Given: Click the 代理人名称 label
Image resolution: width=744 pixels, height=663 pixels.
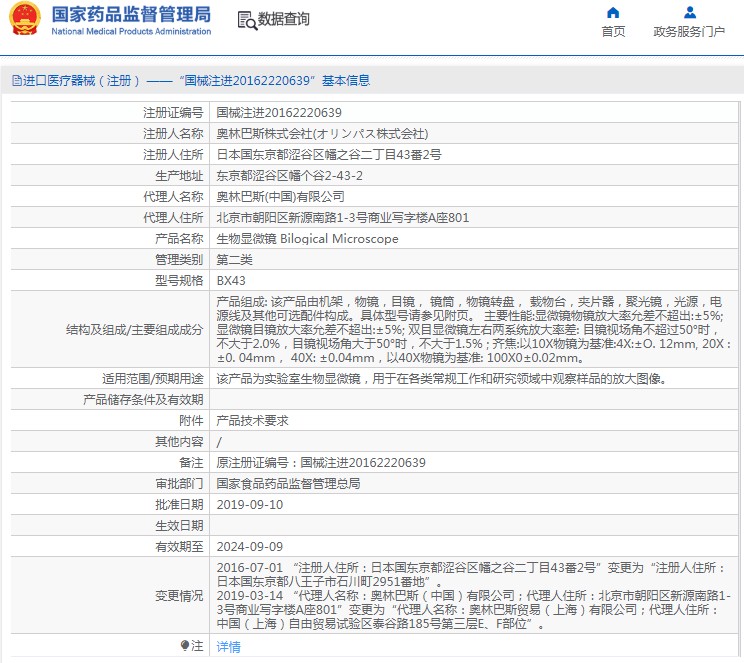Looking at the screenshot, I should coord(173,196).
